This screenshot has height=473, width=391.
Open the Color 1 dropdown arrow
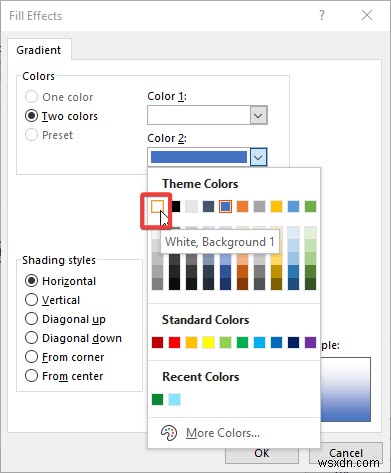click(x=259, y=116)
